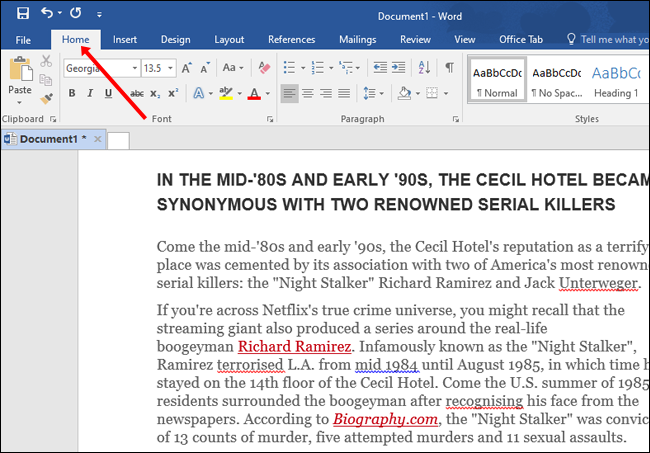Justify the text
650x453 pixels.
(344, 93)
